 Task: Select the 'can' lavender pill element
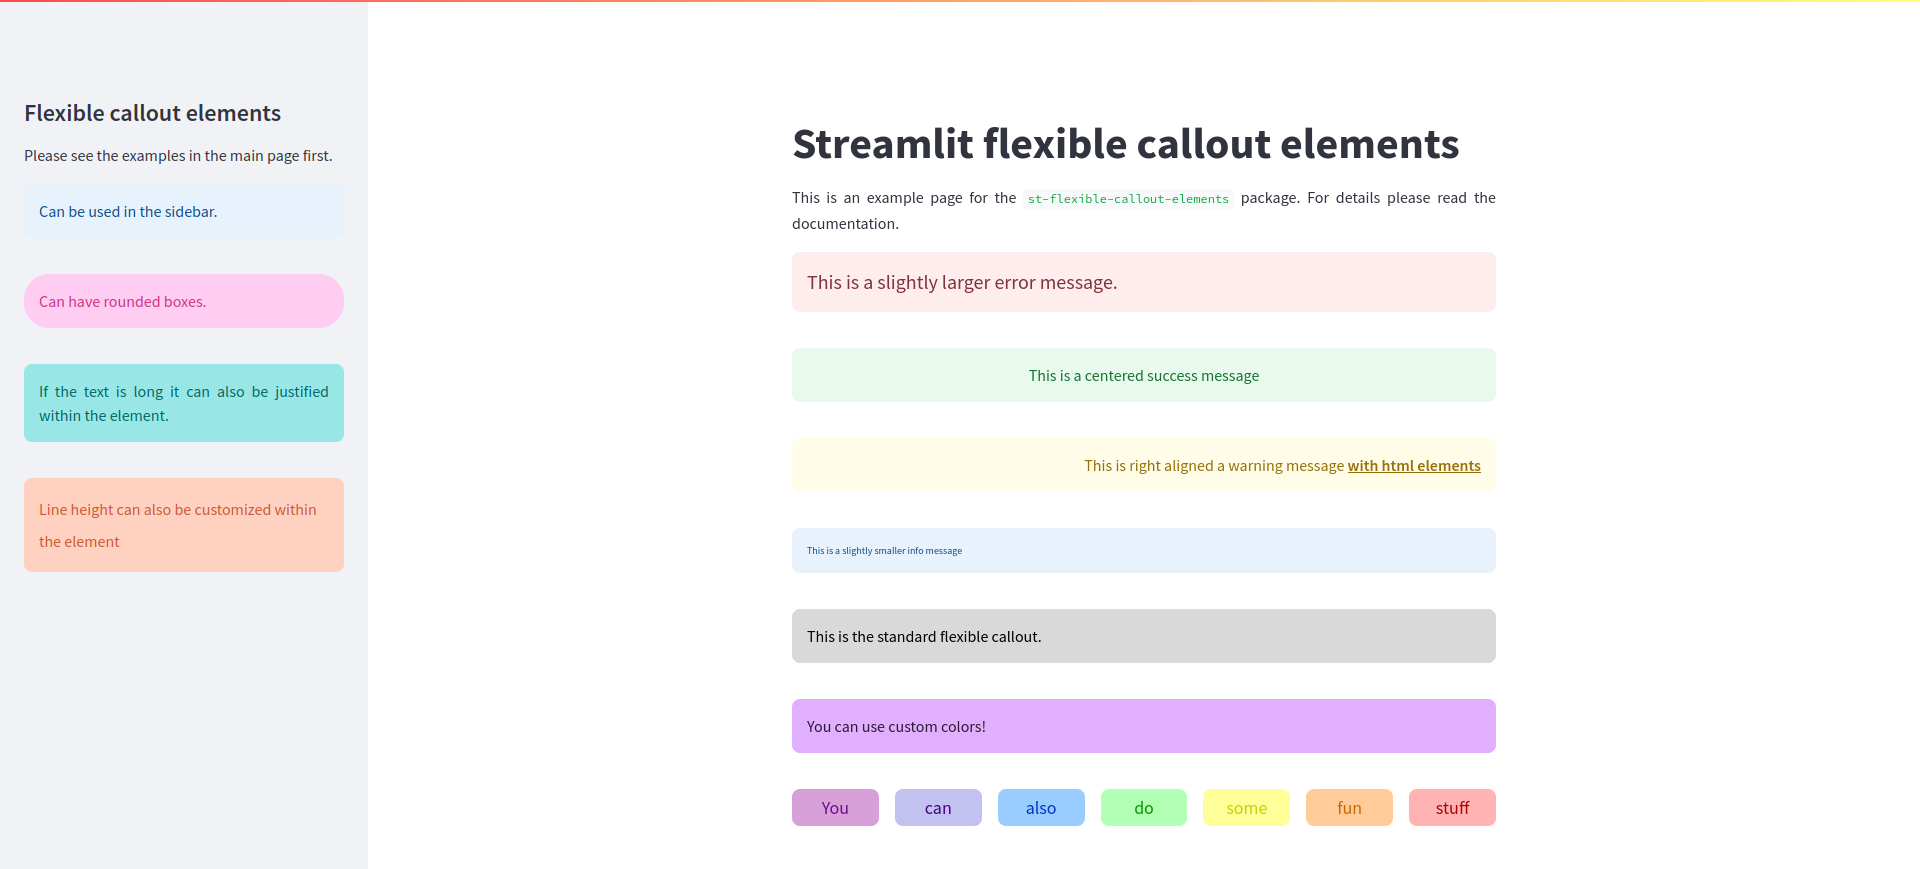(x=938, y=807)
